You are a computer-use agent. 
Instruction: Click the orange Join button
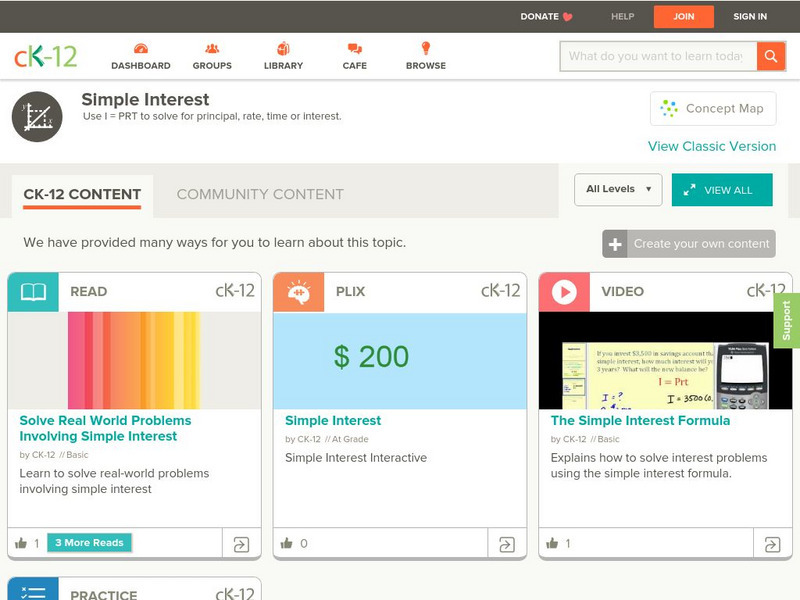[684, 17]
